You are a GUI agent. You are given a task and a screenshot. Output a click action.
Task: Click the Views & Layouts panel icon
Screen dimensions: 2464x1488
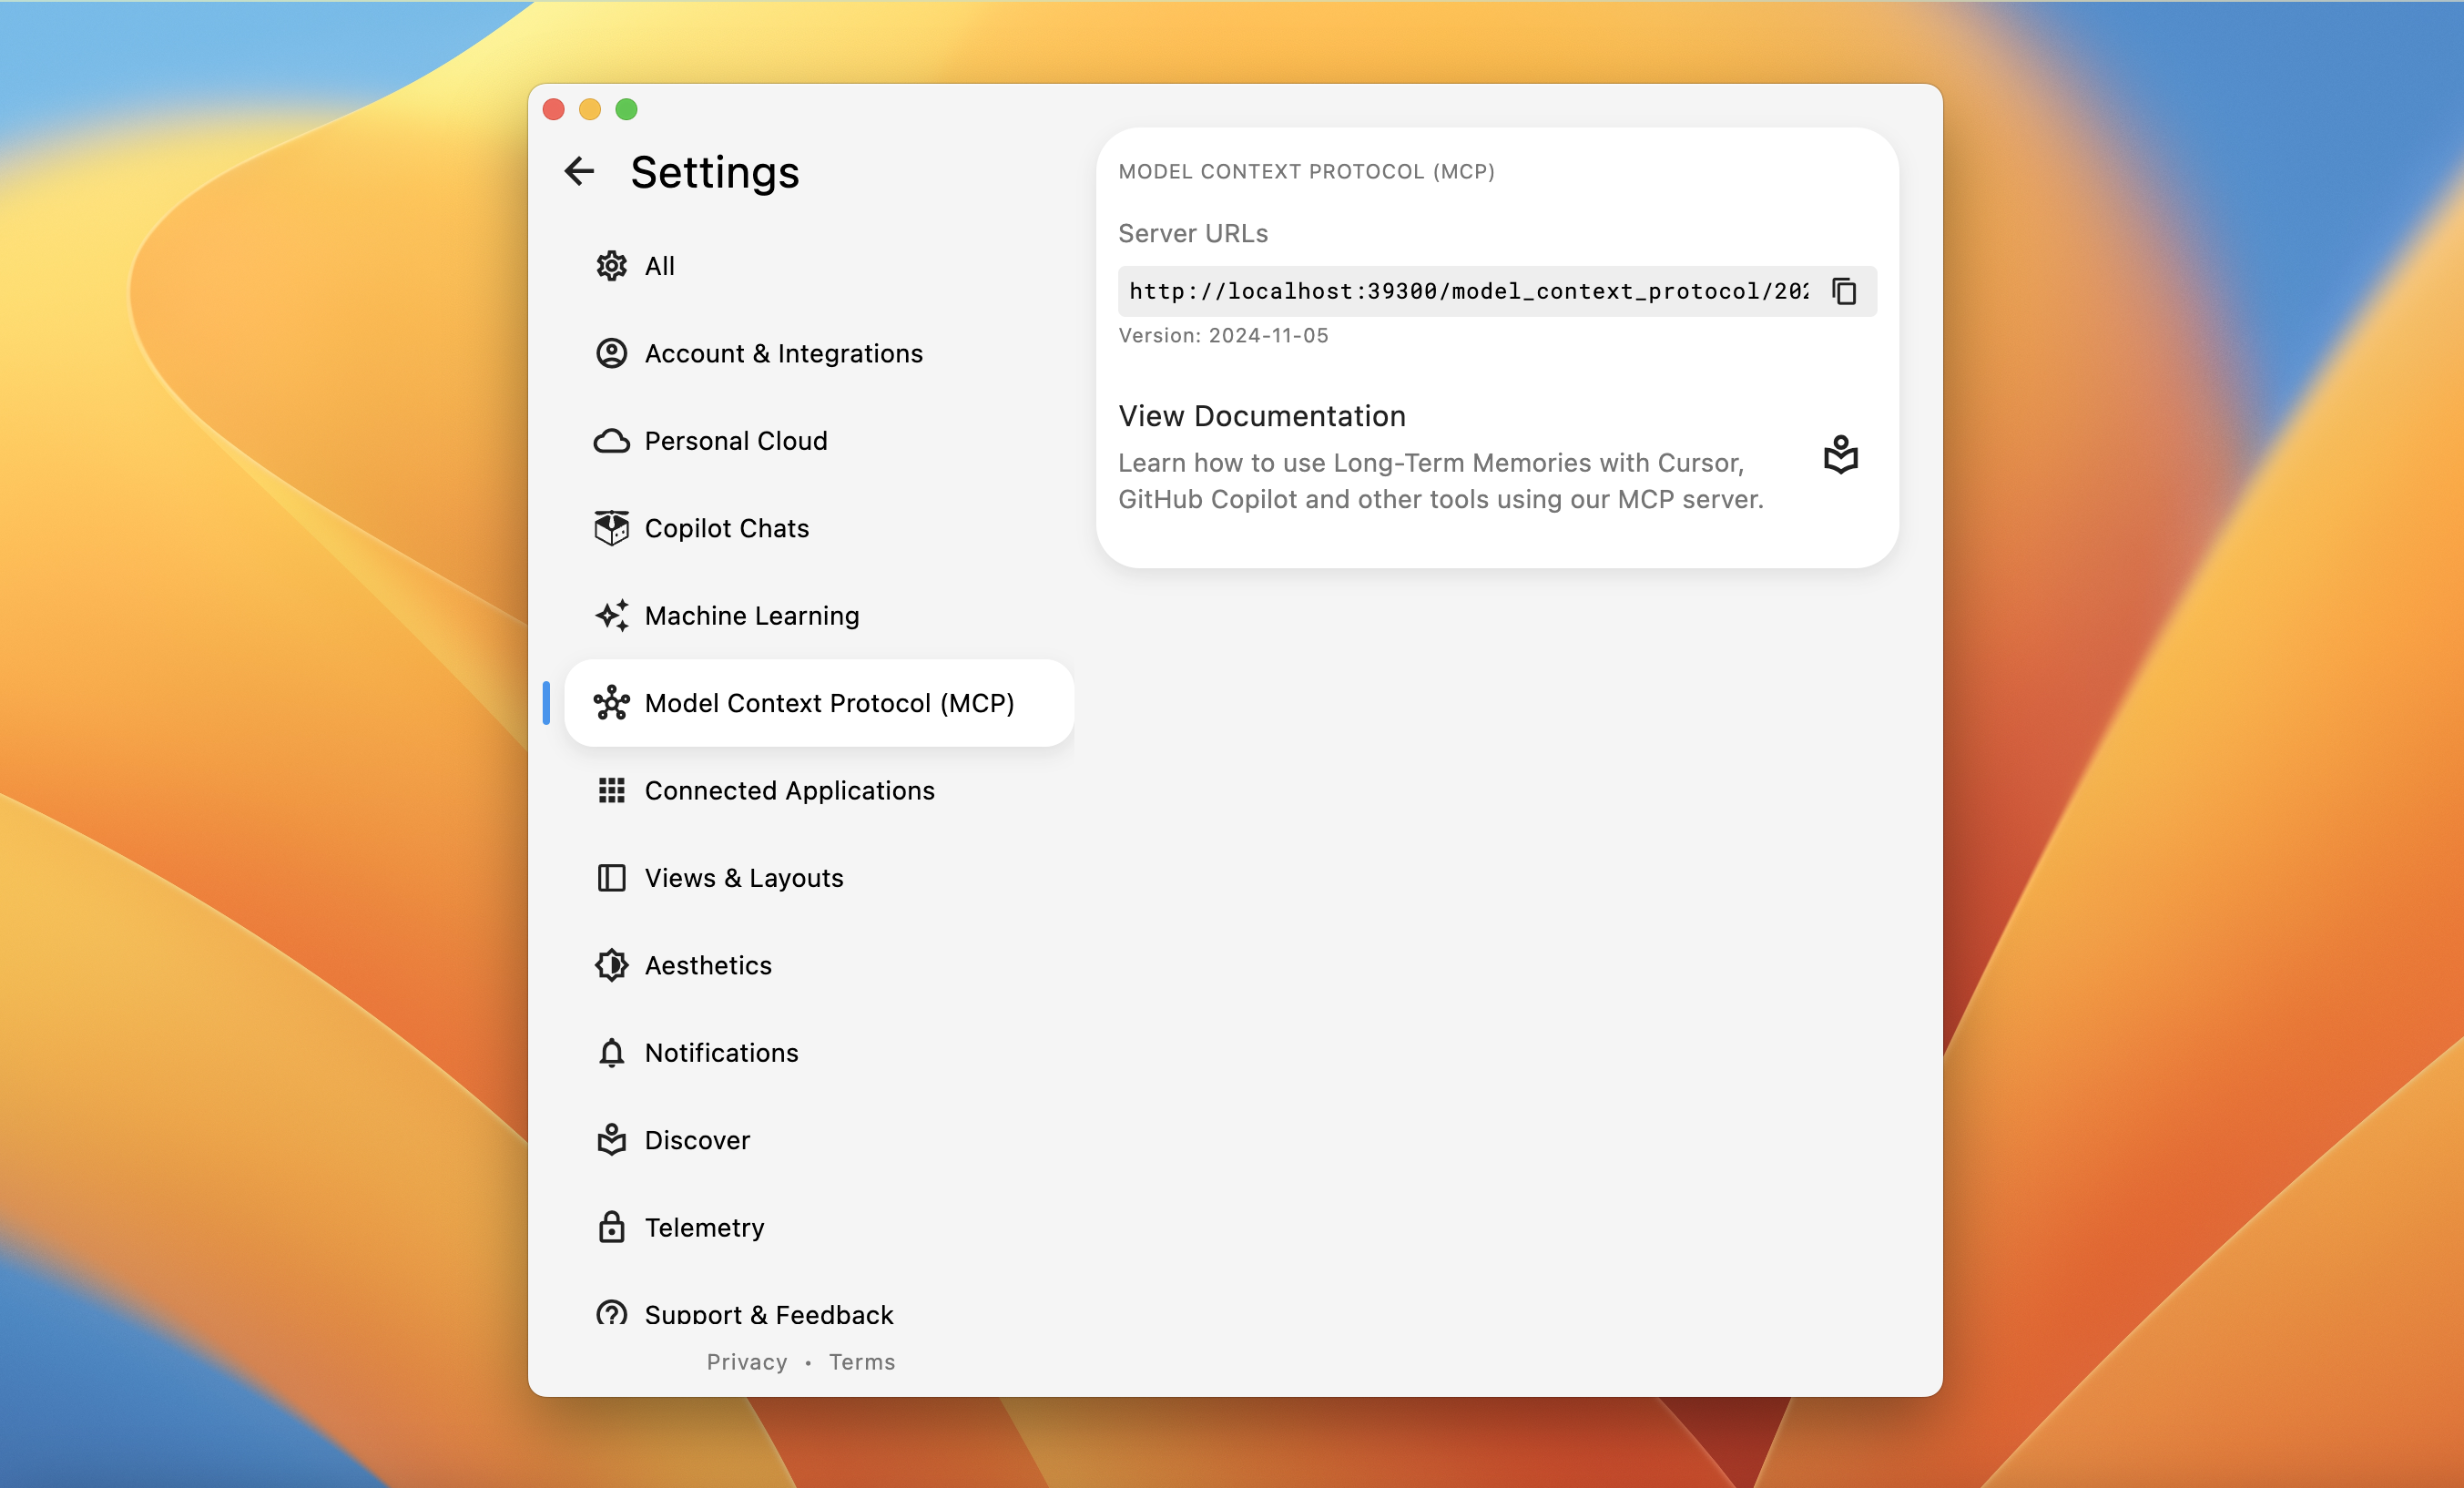(x=611, y=878)
